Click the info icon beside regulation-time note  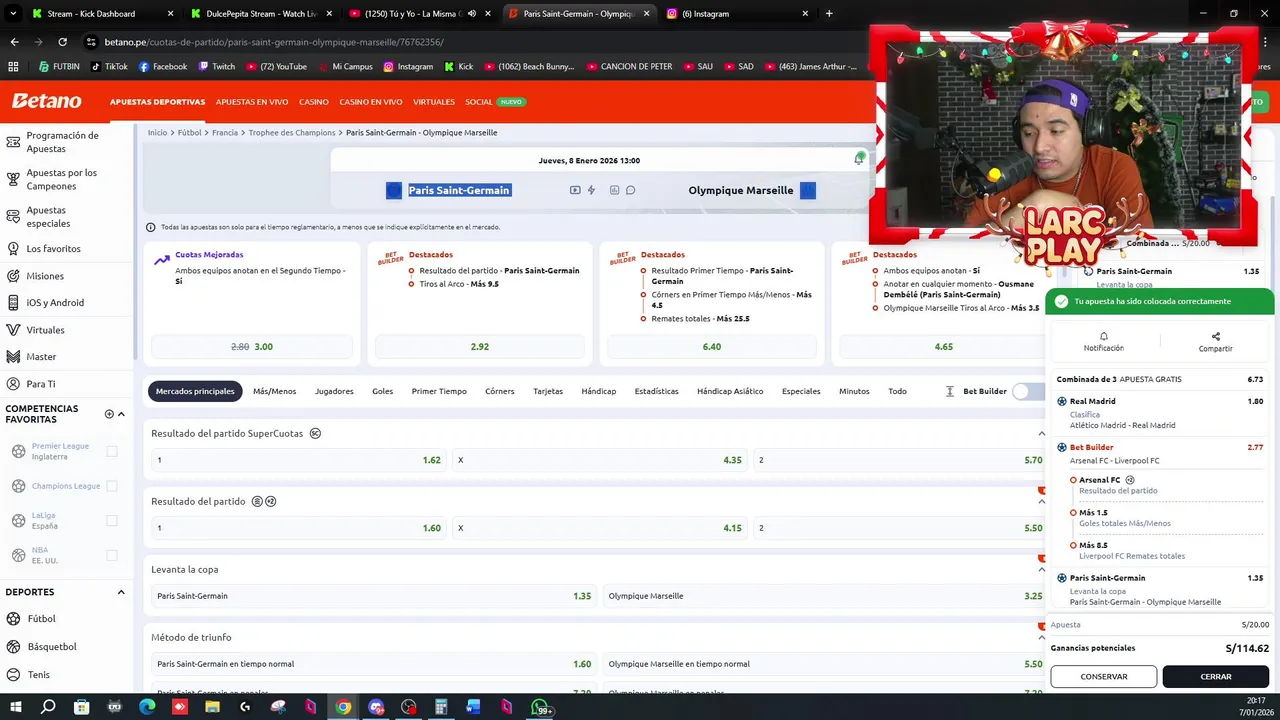151,227
